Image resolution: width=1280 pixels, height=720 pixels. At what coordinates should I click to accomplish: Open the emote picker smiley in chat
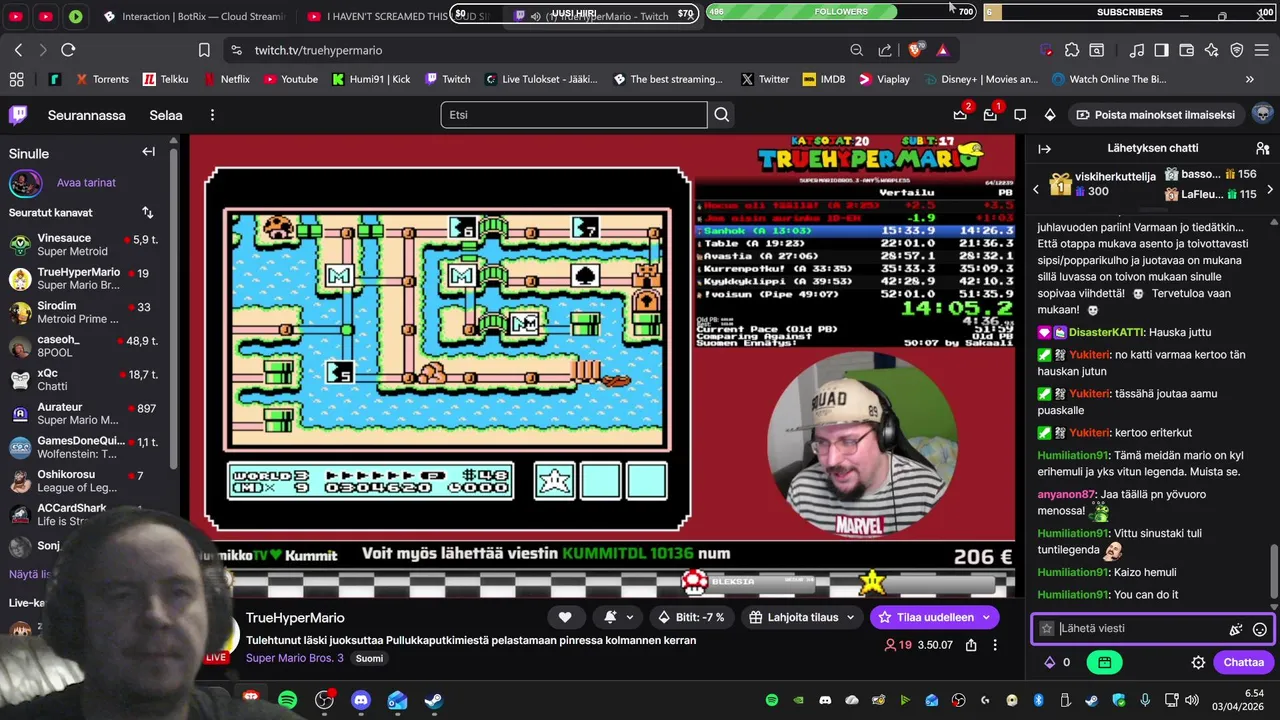1260,629
